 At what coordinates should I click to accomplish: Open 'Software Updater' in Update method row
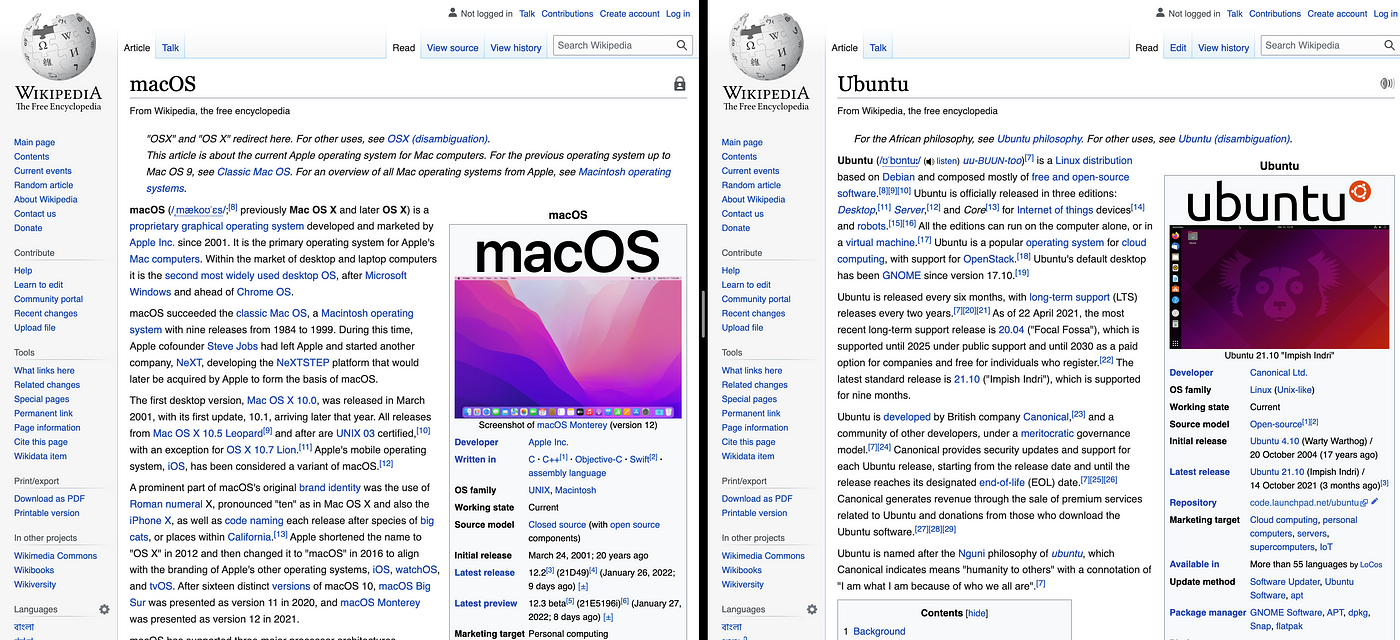point(1285,581)
